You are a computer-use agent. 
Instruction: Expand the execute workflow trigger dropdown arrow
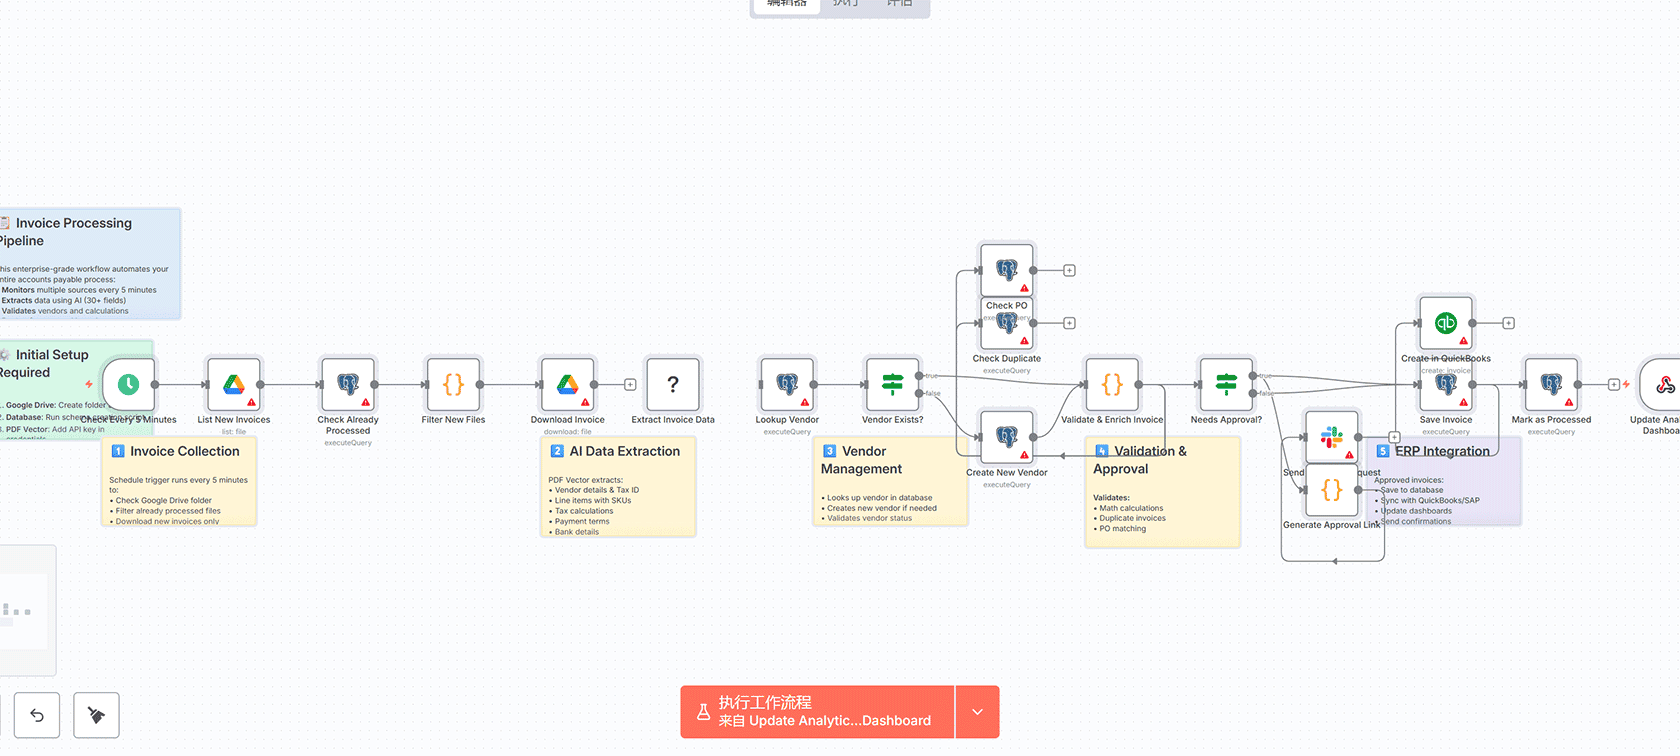[x=977, y=712]
